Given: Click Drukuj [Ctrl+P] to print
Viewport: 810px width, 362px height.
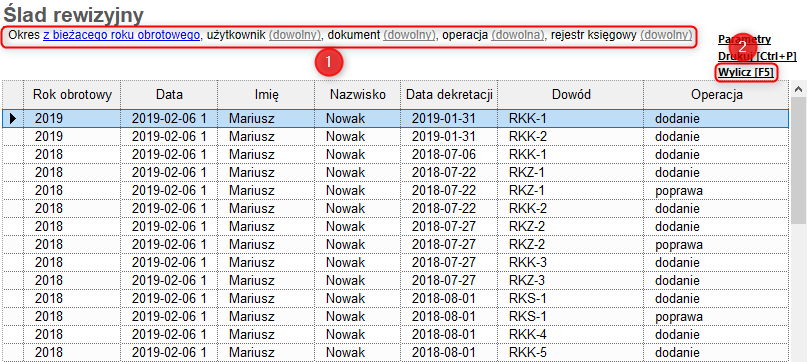Looking at the screenshot, I should click(757, 56).
